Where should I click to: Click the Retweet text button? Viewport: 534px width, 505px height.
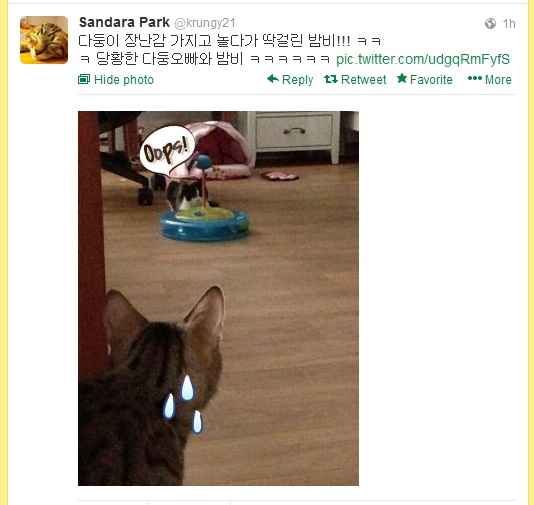[x=363, y=80]
